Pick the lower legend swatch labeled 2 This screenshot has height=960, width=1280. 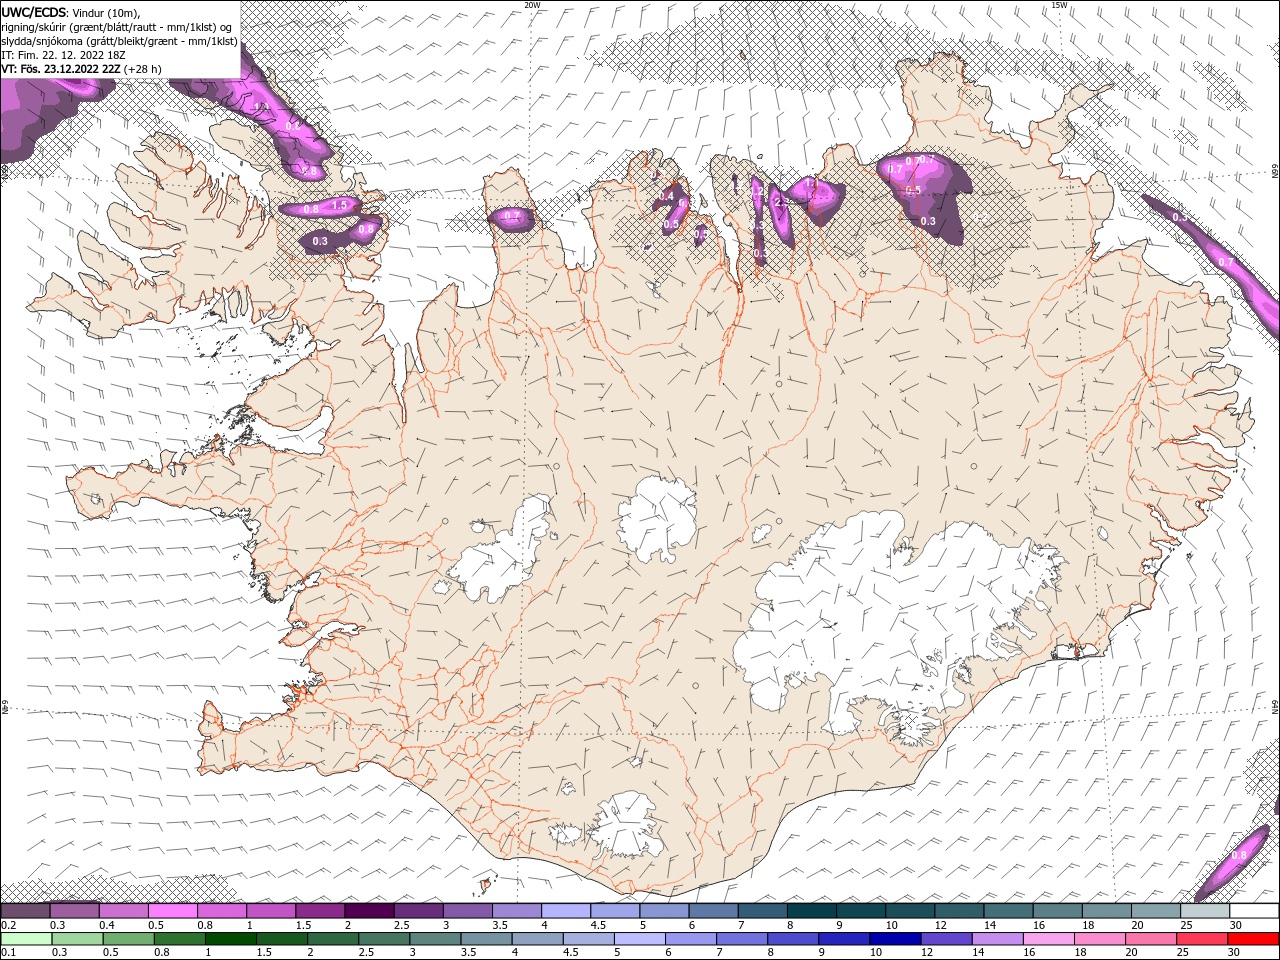point(333,939)
